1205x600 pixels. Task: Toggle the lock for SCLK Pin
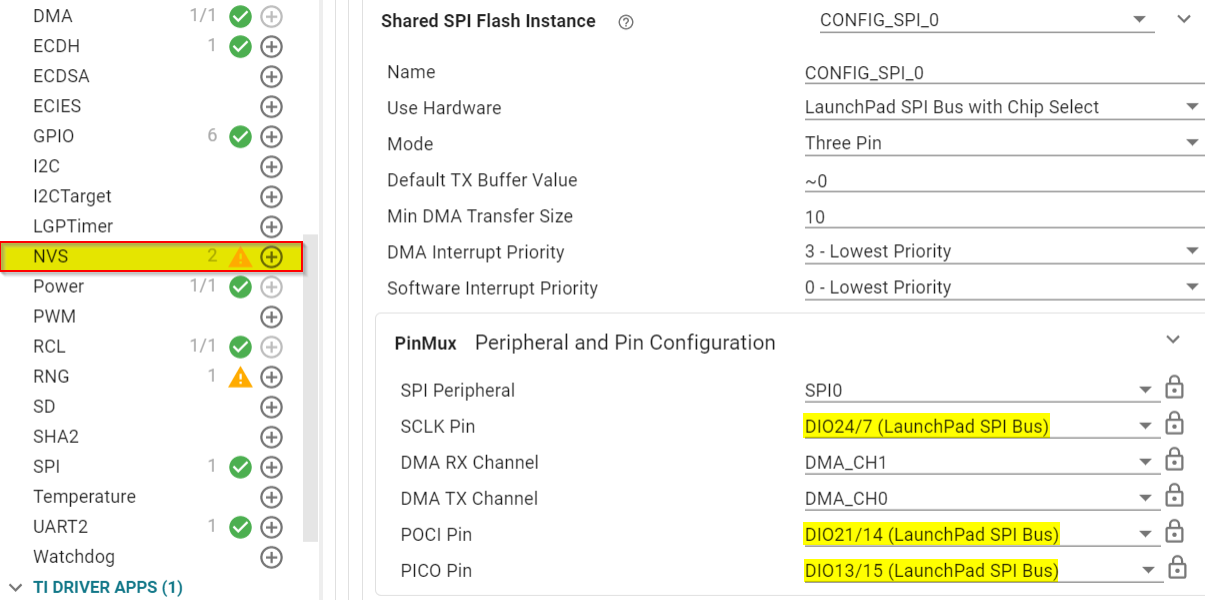click(x=1175, y=426)
